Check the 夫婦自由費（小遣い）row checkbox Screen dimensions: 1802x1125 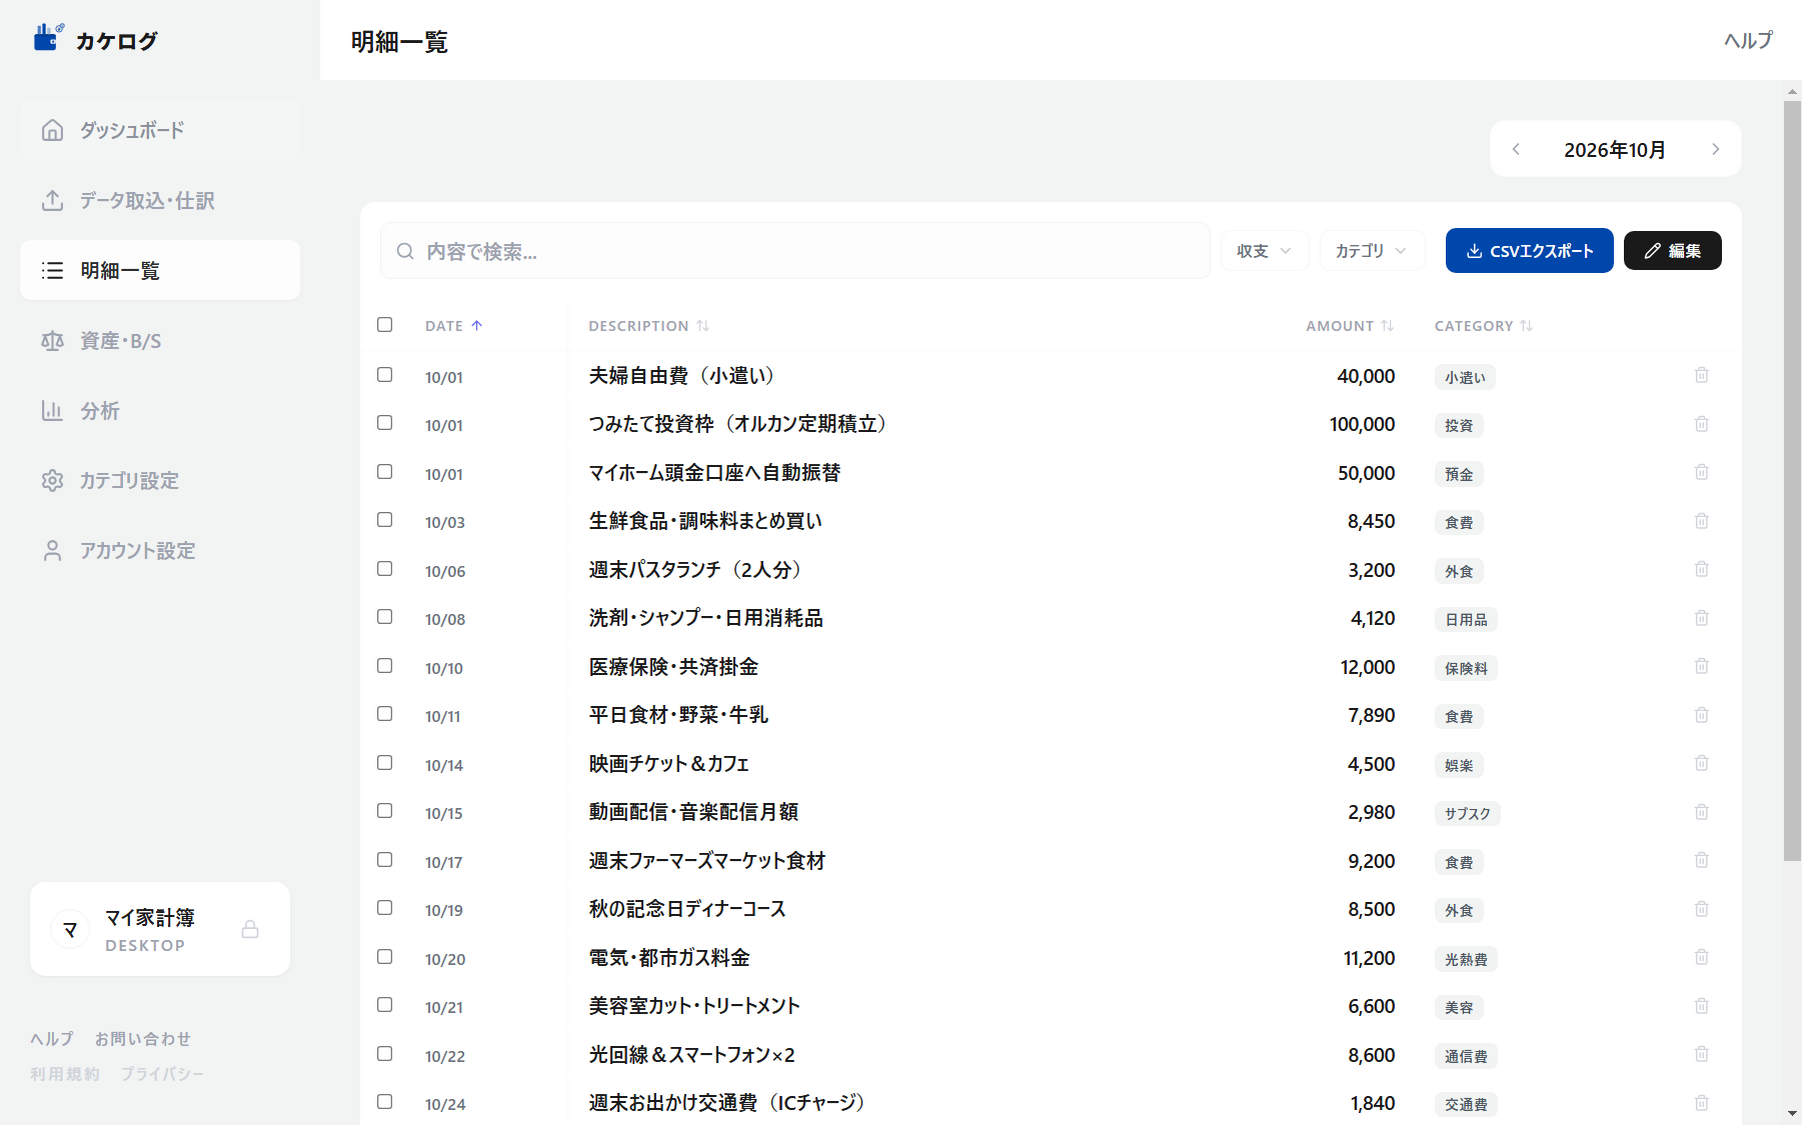pos(385,375)
